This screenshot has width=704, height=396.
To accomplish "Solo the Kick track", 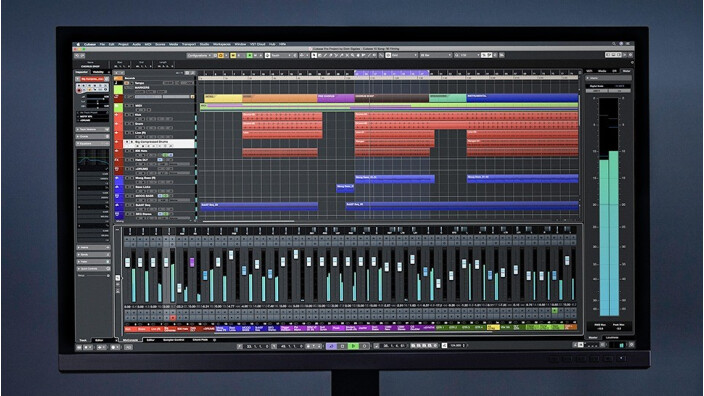I will pyautogui.click(x=131, y=115).
